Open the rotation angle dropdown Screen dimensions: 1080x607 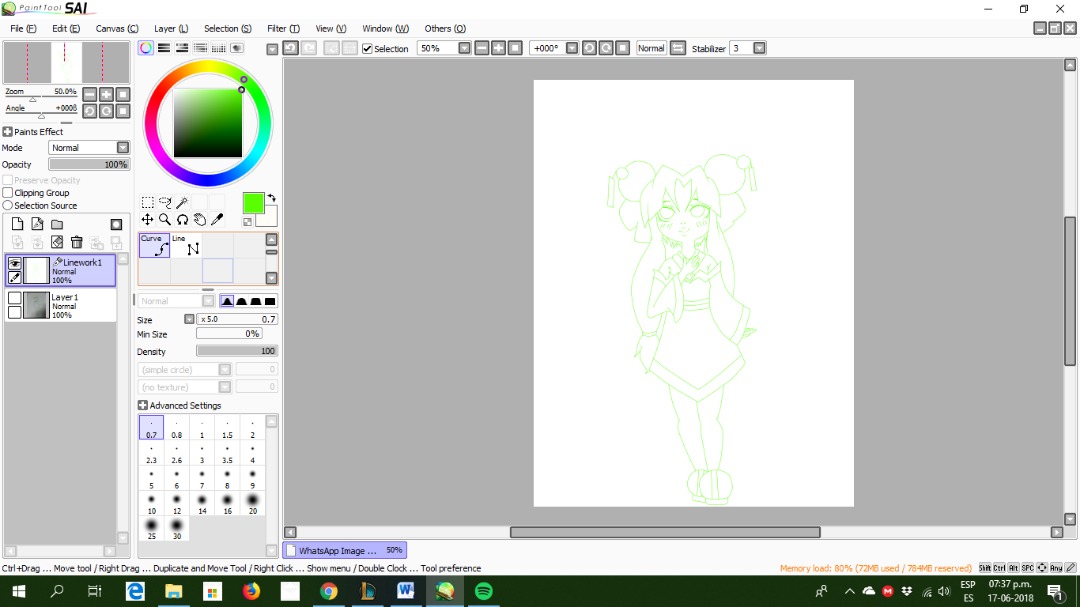point(572,48)
